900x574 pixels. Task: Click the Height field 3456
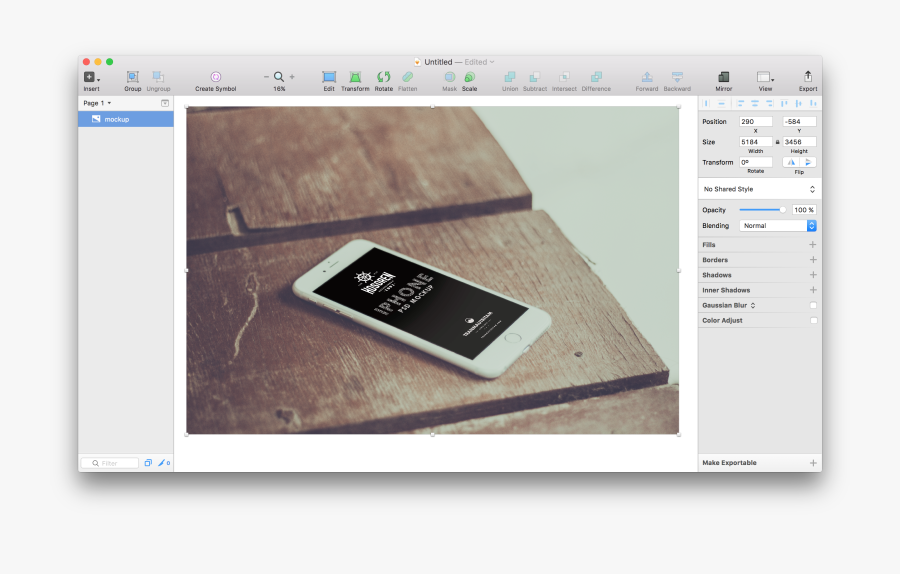799,142
